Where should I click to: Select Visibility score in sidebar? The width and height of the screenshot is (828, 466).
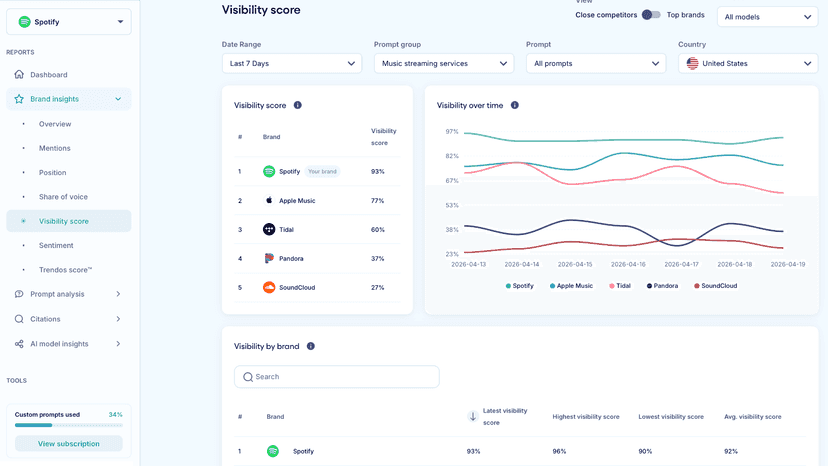(x=69, y=221)
